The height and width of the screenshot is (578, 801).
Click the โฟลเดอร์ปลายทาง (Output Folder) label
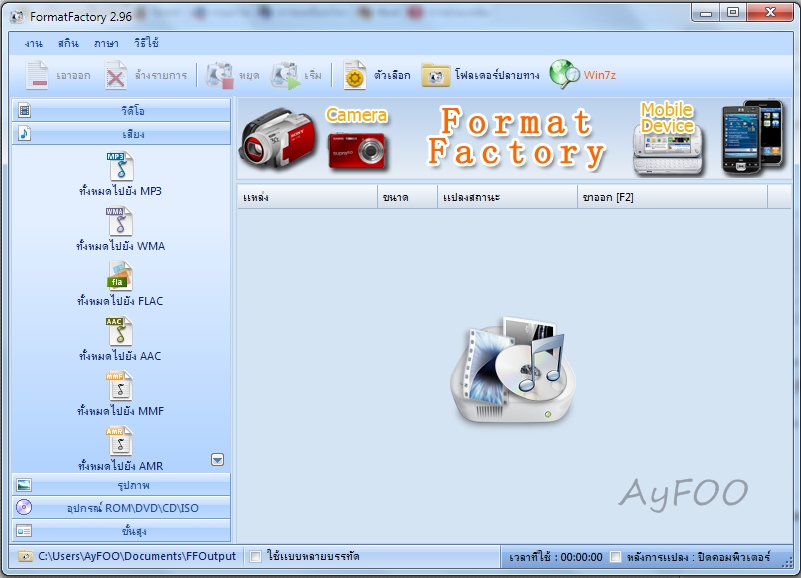[497, 75]
